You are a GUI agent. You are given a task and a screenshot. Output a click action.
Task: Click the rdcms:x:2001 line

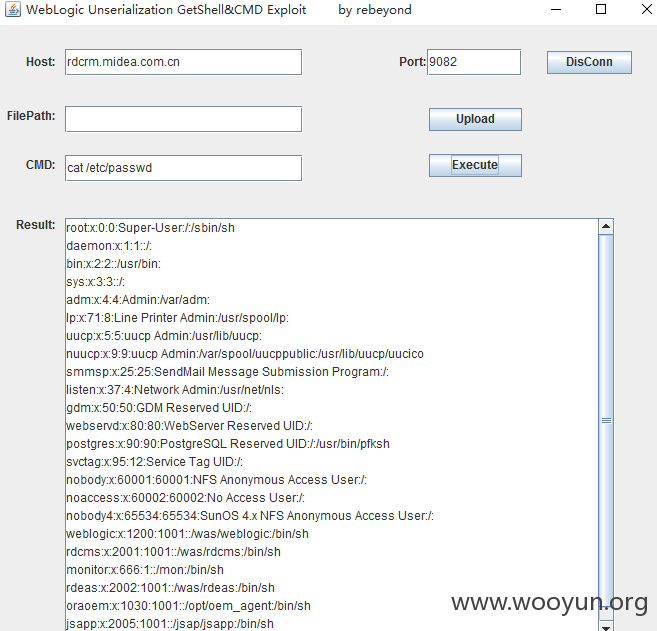[173, 552]
